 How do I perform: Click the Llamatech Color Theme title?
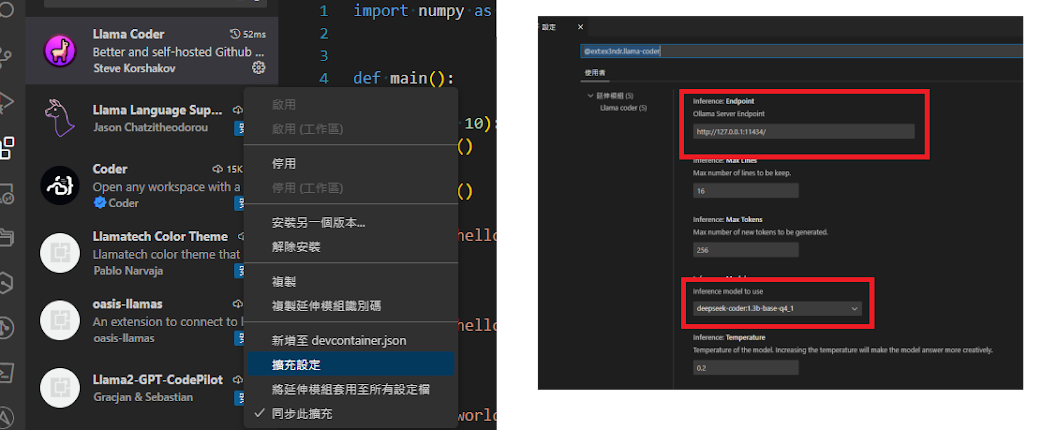pos(160,236)
